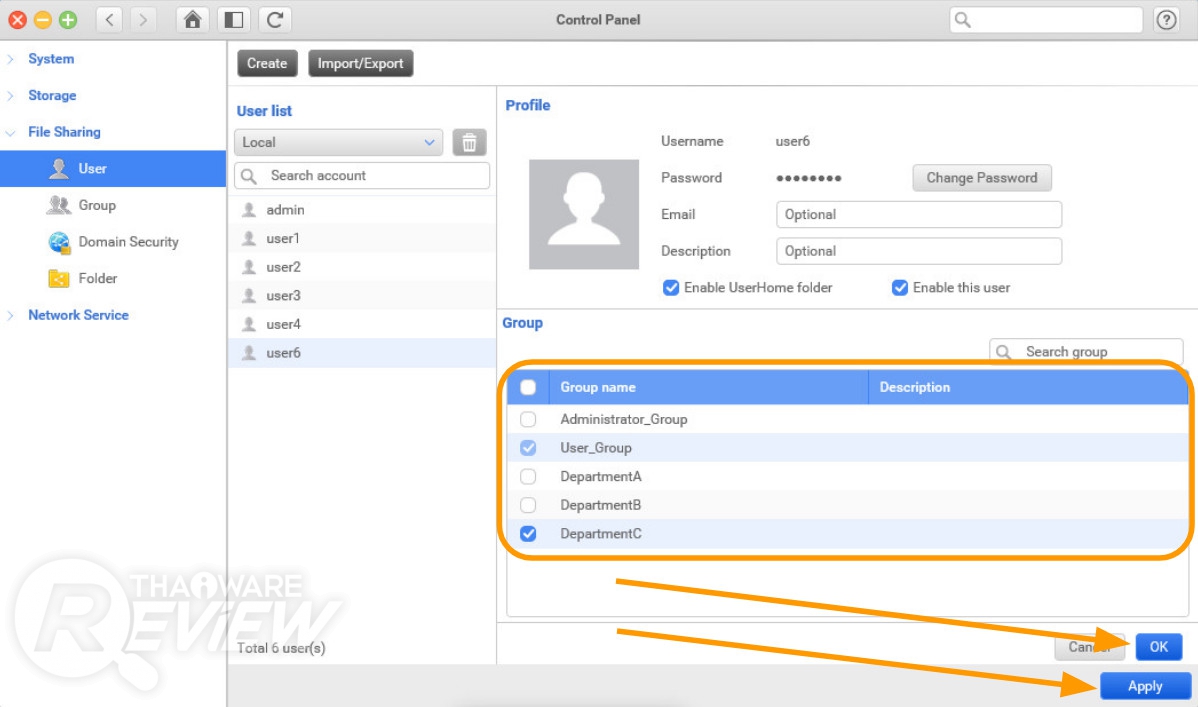Click the magnifier in top search bar
The height and width of the screenshot is (707, 1198).
coord(963,20)
